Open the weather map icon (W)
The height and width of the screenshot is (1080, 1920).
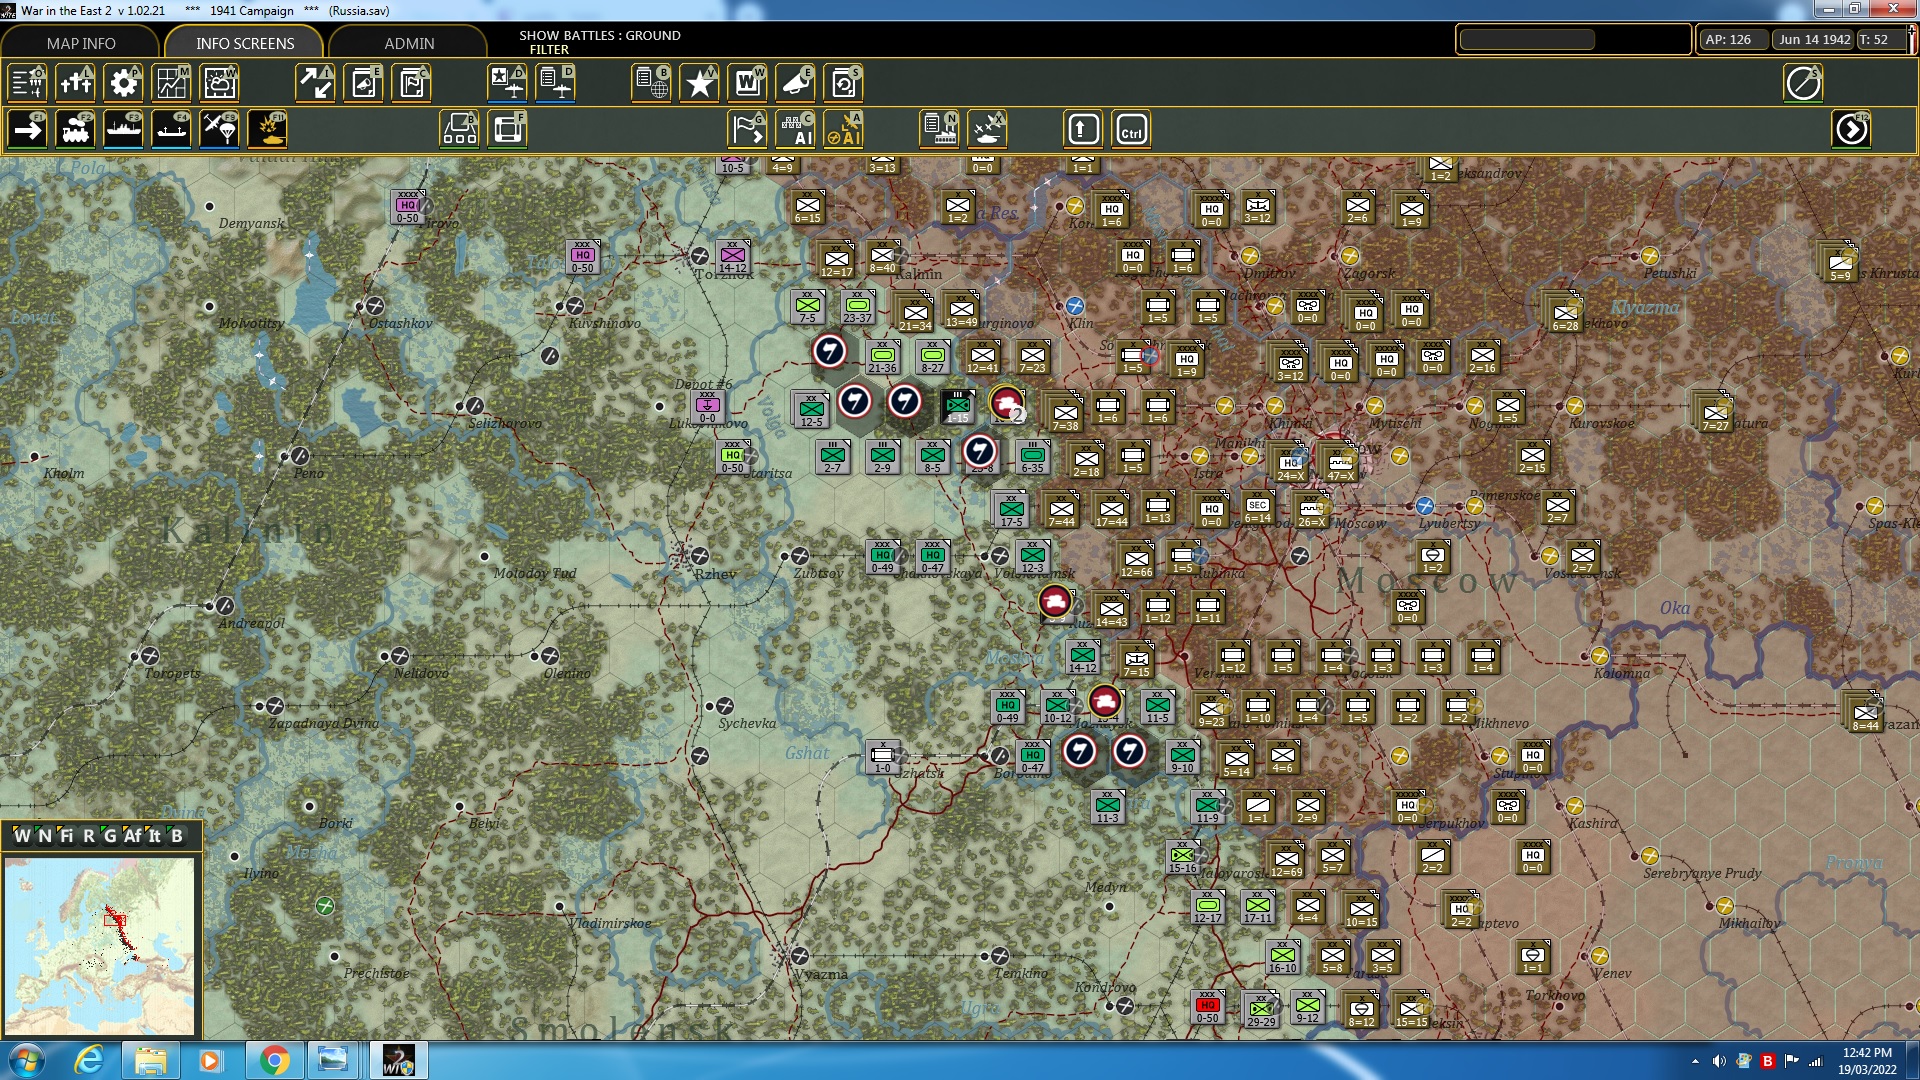click(x=219, y=83)
